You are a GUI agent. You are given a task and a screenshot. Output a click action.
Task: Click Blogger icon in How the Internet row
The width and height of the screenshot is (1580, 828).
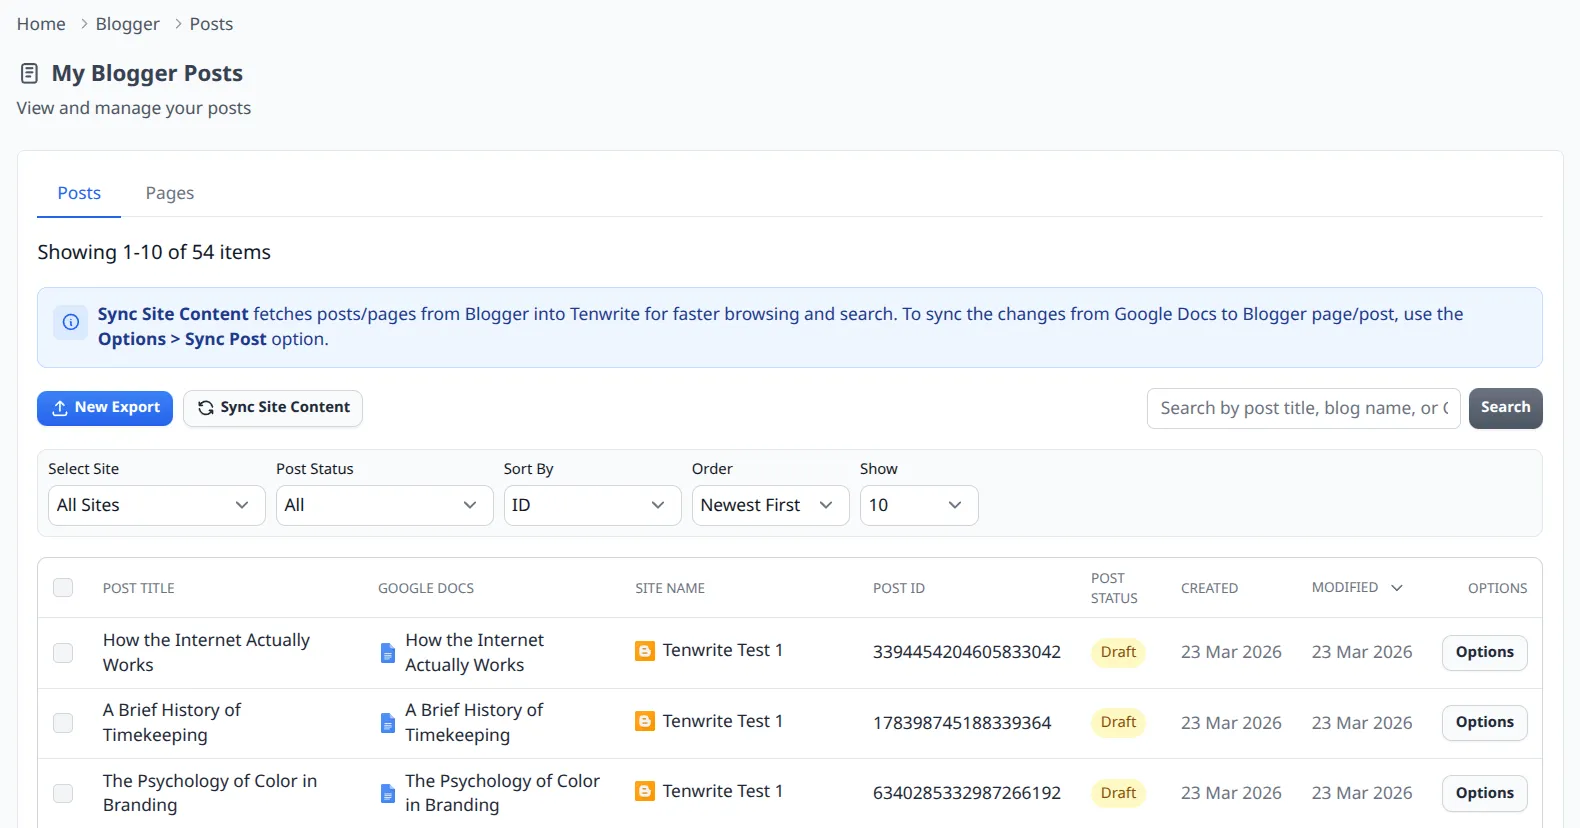click(x=645, y=651)
